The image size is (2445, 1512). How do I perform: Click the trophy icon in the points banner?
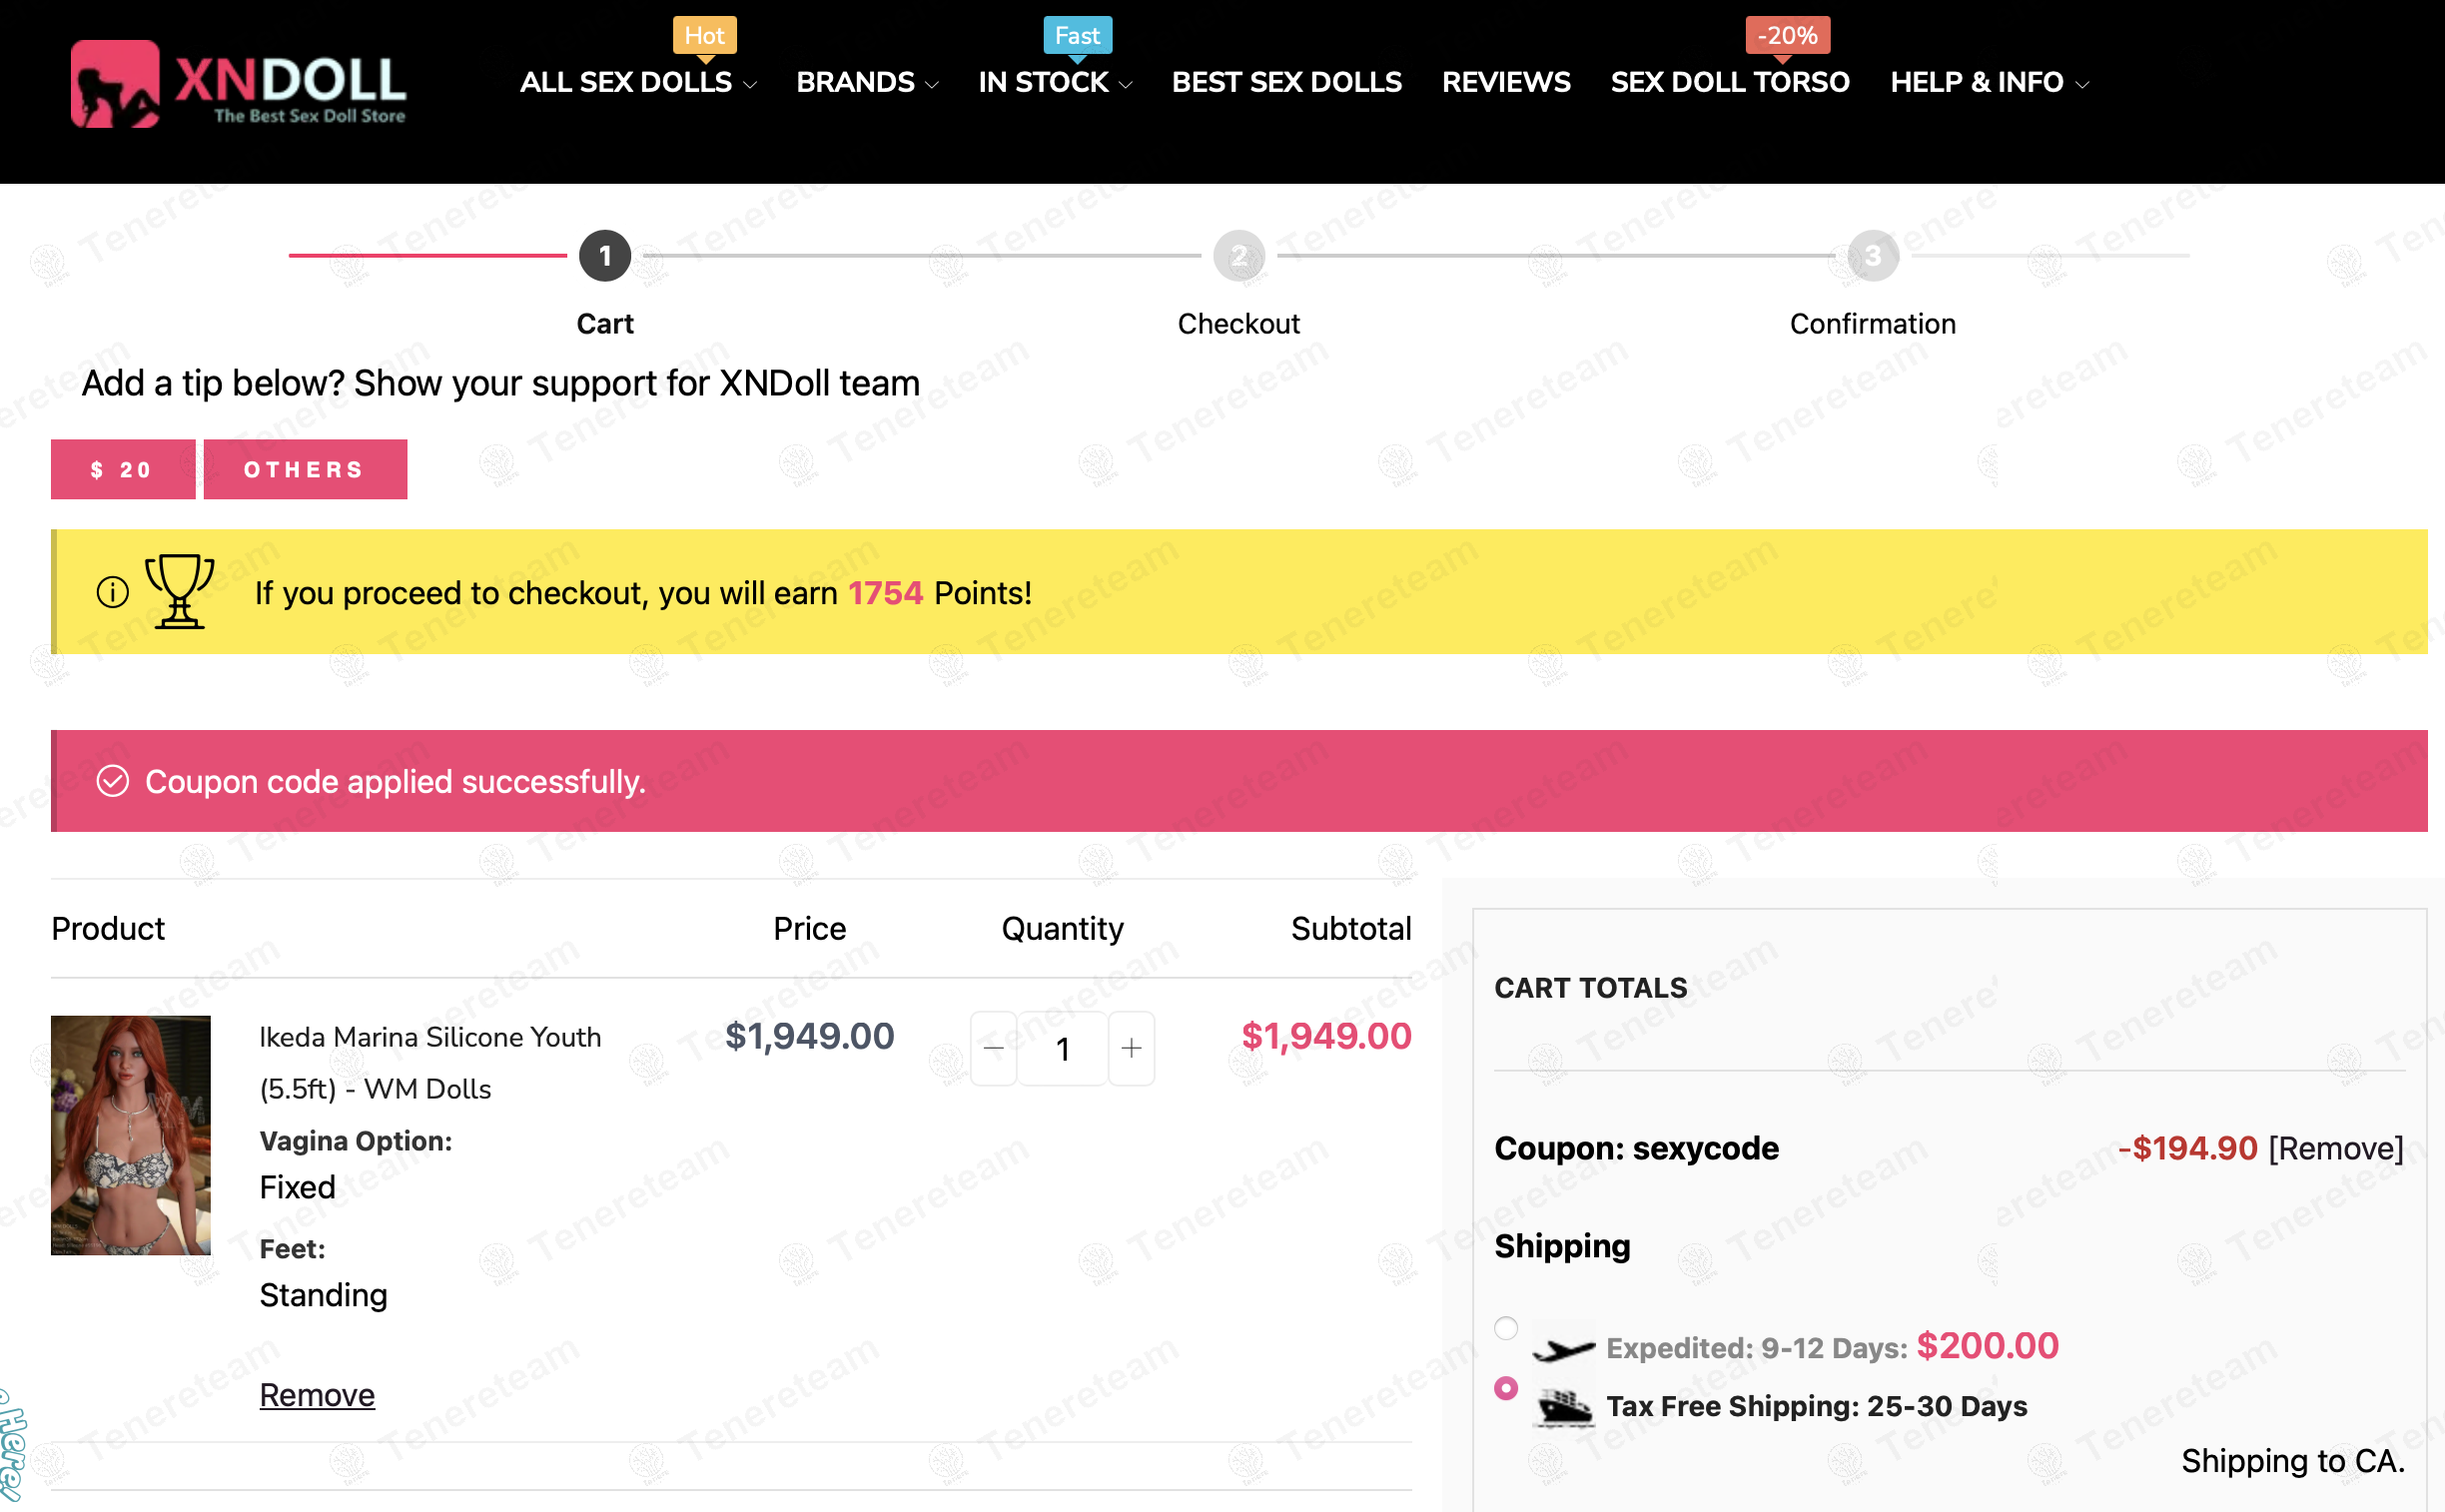(180, 591)
